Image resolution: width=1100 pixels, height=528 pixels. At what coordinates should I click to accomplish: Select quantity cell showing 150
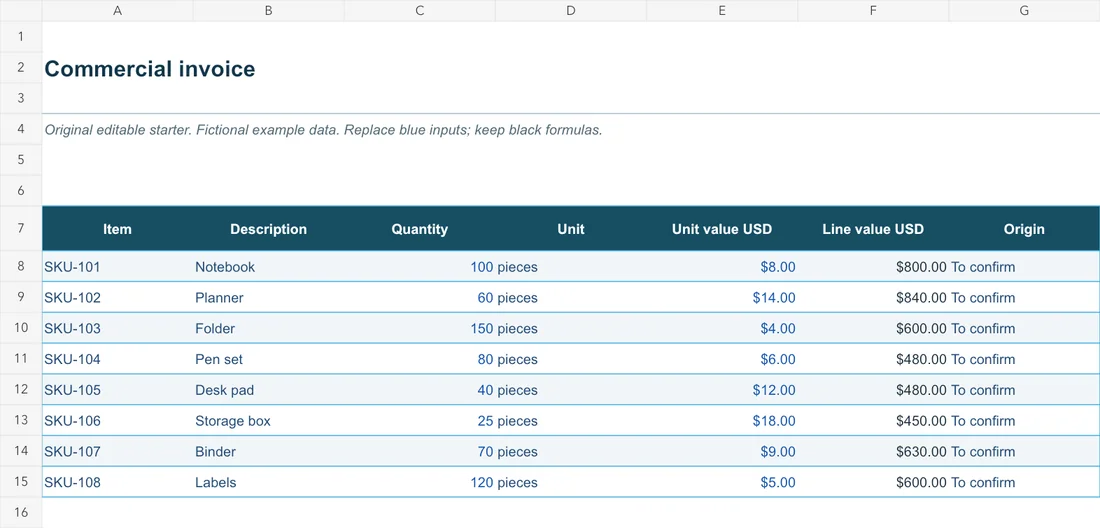coord(420,328)
